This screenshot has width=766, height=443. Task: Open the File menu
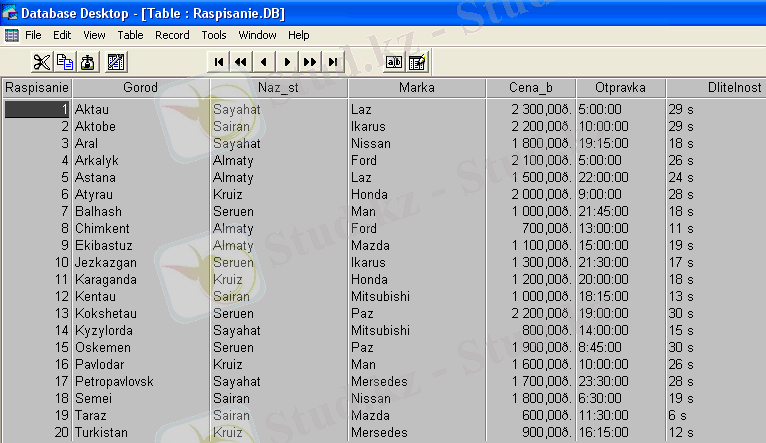33,35
